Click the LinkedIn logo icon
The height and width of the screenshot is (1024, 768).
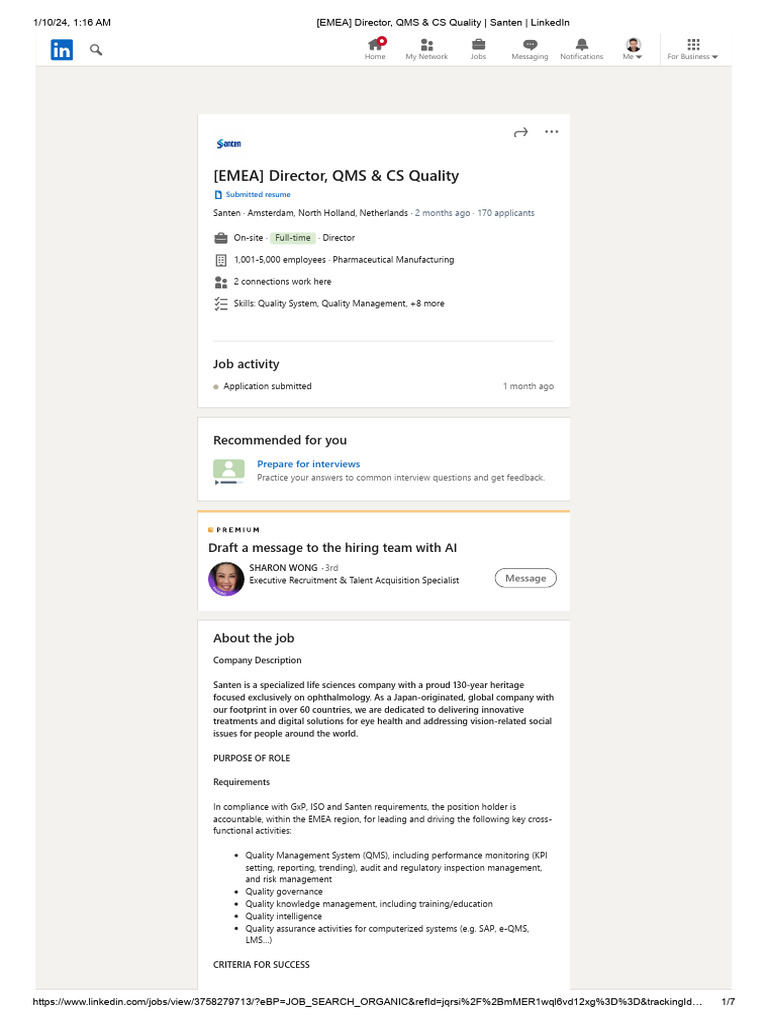62,49
